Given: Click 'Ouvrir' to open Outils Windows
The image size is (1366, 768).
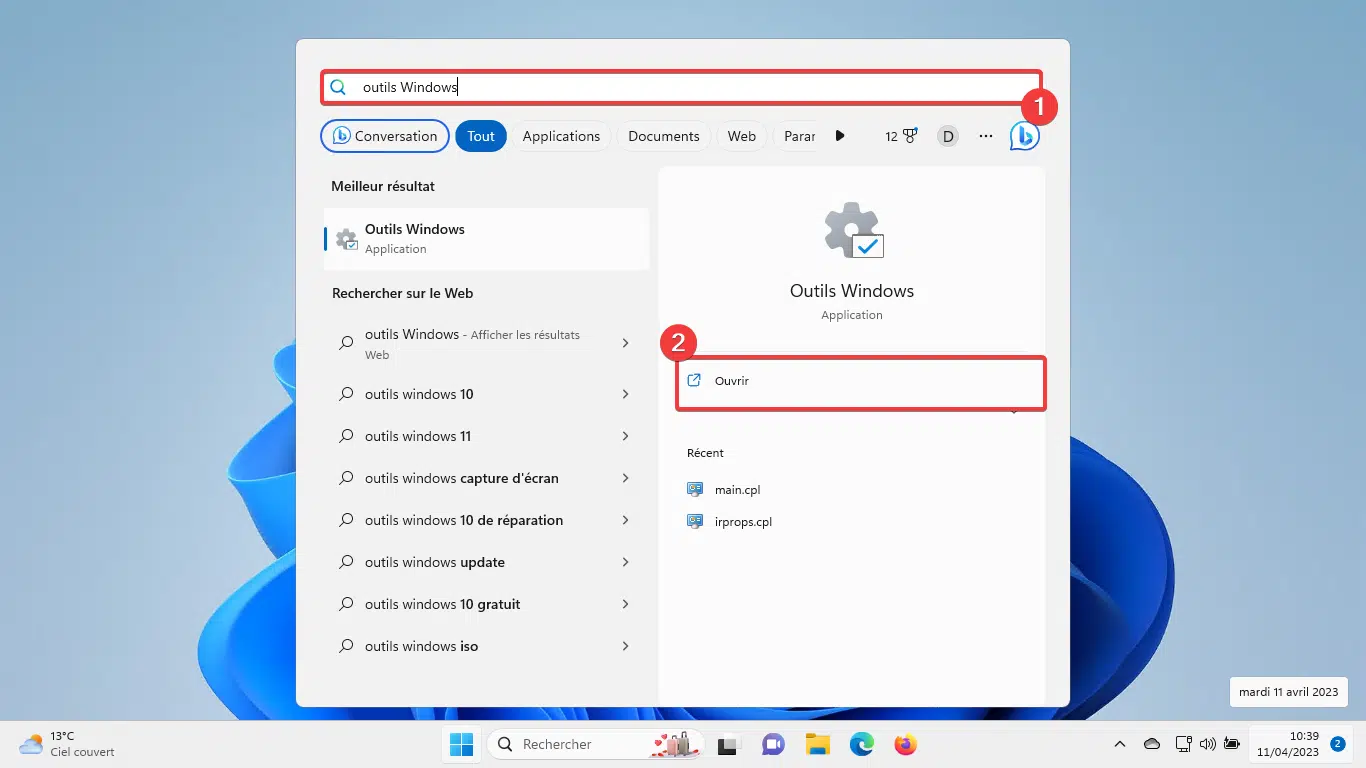Looking at the screenshot, I should point(861,381).
